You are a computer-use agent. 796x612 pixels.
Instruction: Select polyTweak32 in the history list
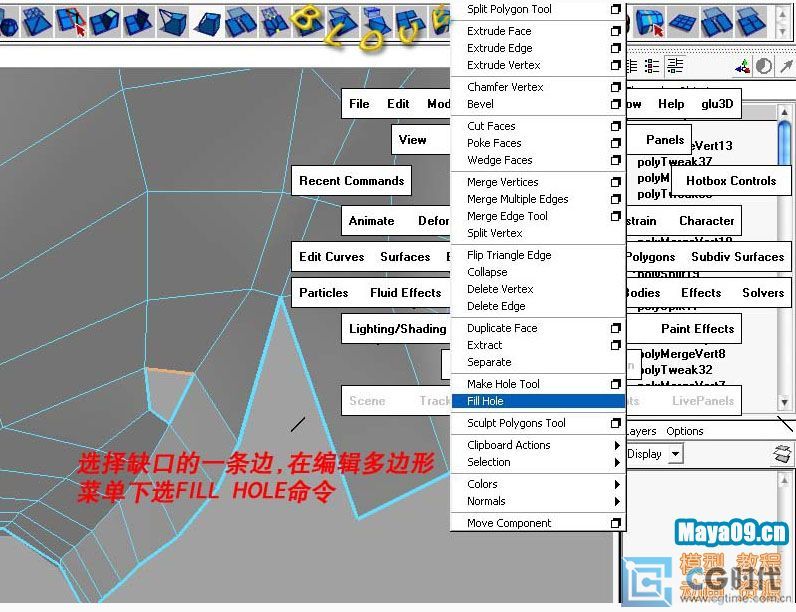pos(676,370)
